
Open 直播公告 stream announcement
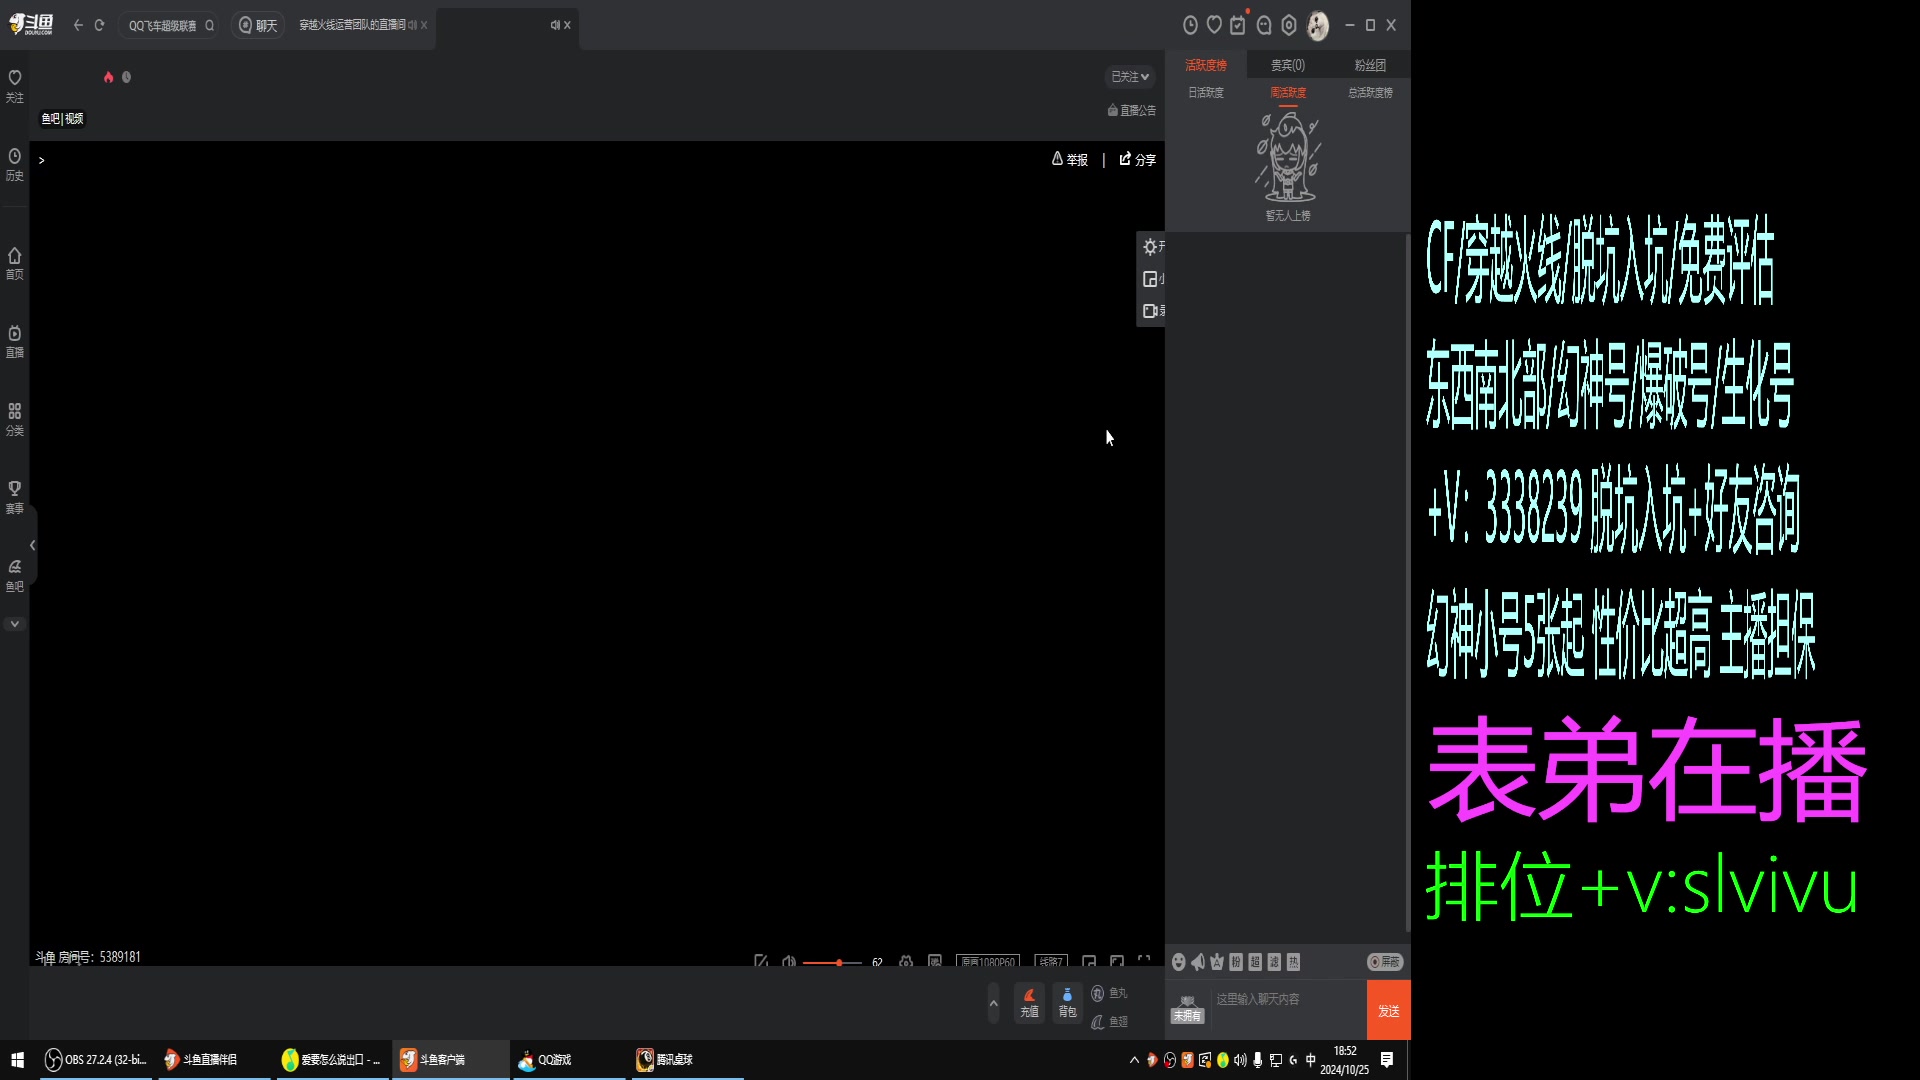pos(1132,110)
